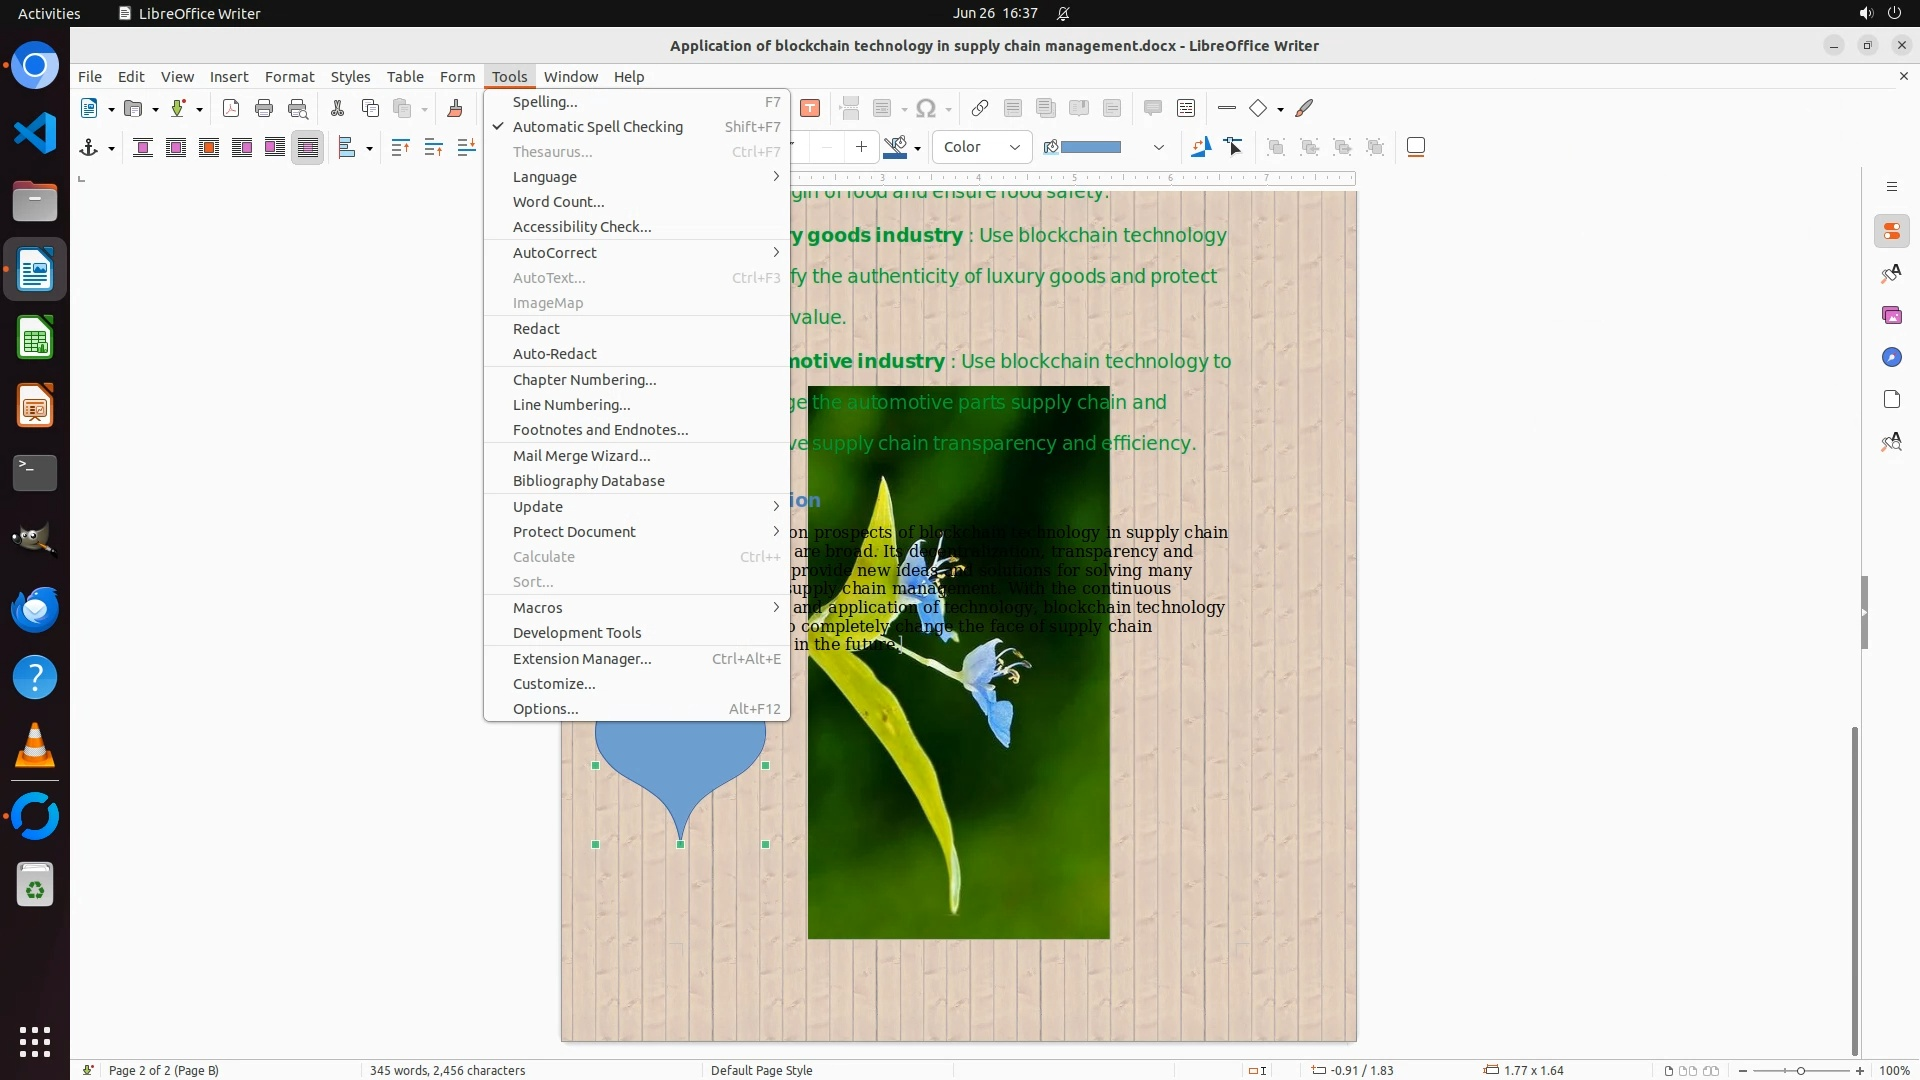Toggle Automatic Spell Checking off
Viewport: 1920px width, 1080px height.
pos(597,127)
